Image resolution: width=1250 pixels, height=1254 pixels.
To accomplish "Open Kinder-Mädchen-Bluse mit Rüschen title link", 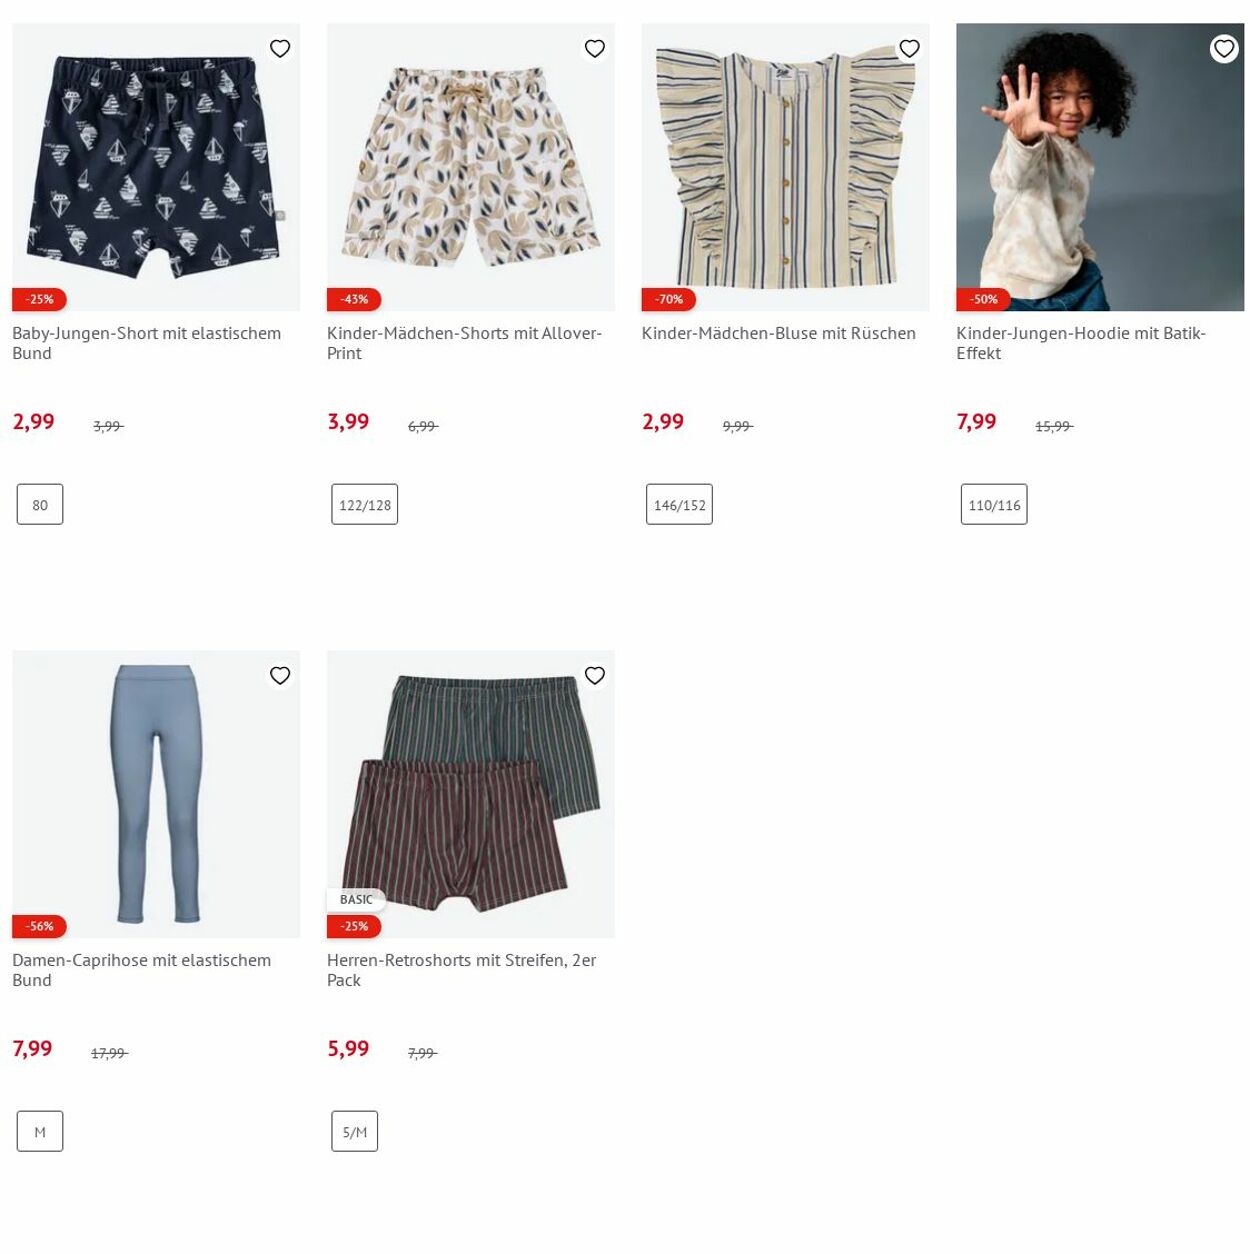I will tap(779, 333).
